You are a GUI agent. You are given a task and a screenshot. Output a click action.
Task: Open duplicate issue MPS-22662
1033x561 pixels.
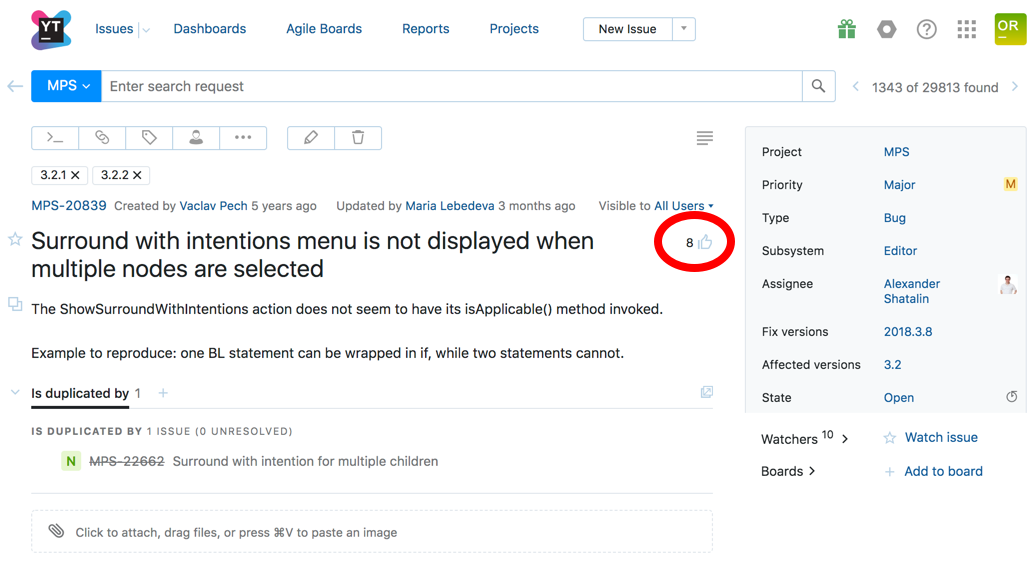126,461
